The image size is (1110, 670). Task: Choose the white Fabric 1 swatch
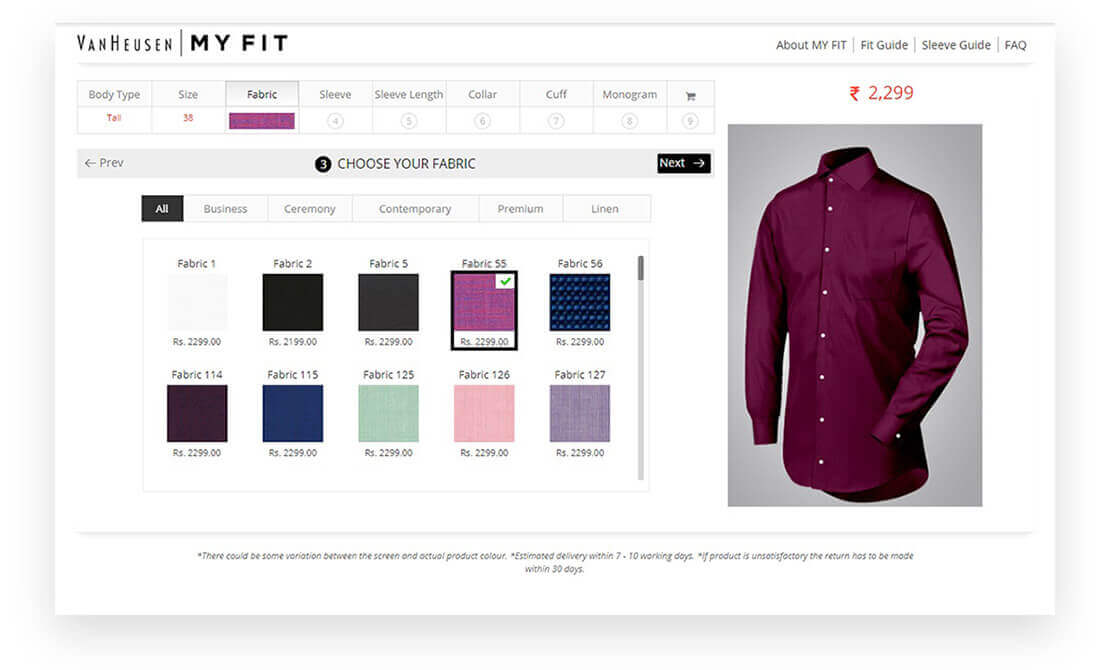[197, 302]
